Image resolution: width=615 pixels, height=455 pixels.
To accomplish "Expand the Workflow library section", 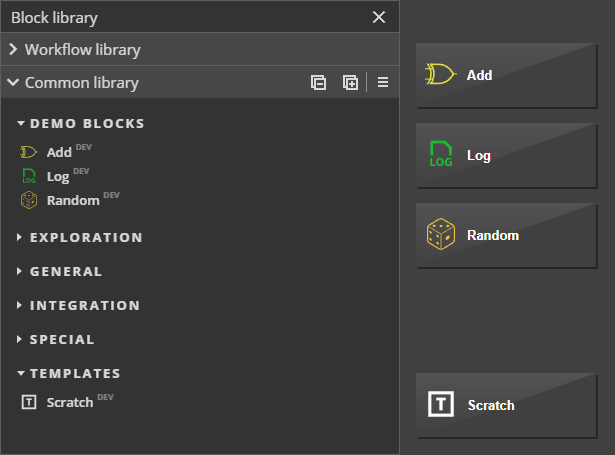I will click(13, 49).
